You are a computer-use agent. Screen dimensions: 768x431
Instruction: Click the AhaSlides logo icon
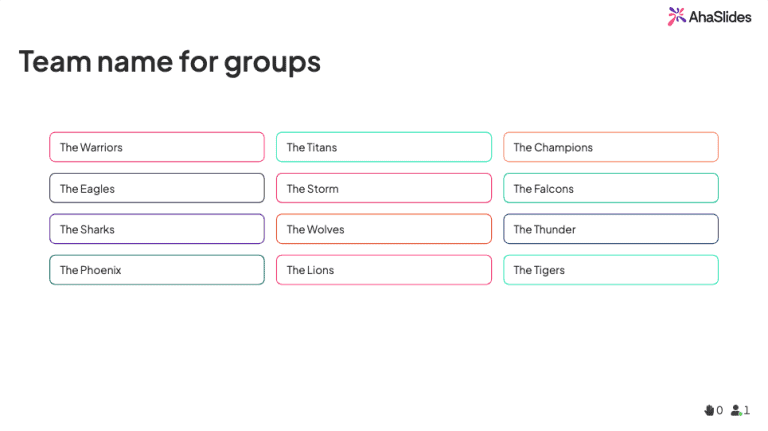click(677, 15)
